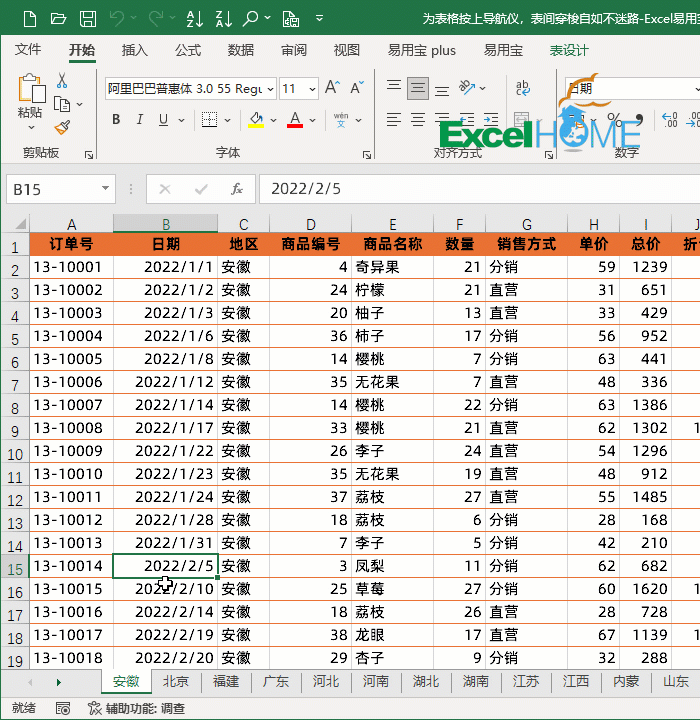
Task: Set top vertical alignment
Action: click(x=394, y=86)
